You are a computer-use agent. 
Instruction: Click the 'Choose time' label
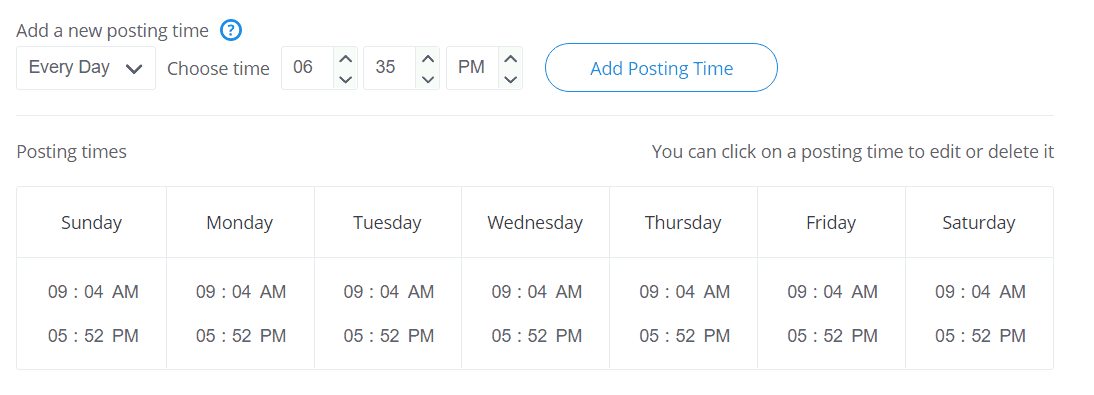coord(218,68)
